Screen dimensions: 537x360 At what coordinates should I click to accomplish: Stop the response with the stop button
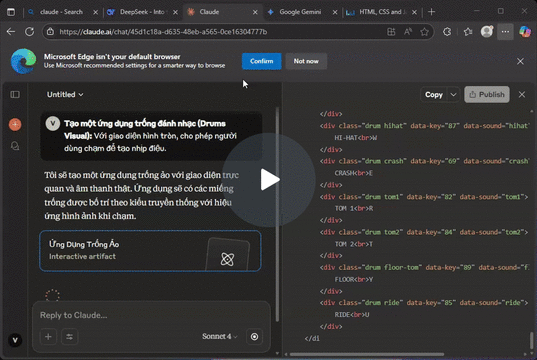[254, 337]
